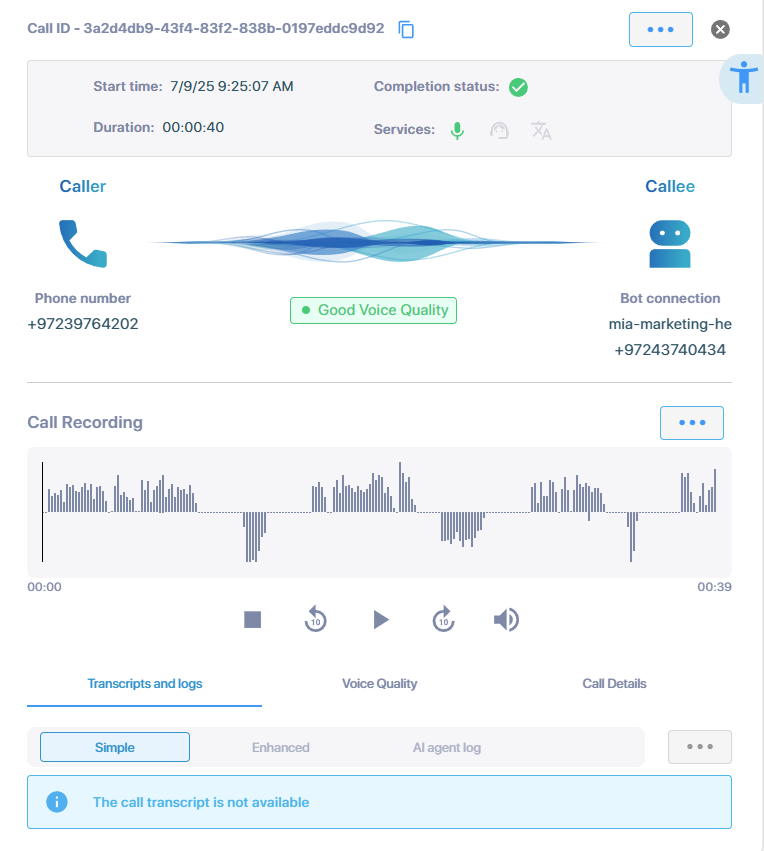The height and width of the screenshot is (851, 764).
Task: Click the translation service icon
Action: click(x=541, y=130)
